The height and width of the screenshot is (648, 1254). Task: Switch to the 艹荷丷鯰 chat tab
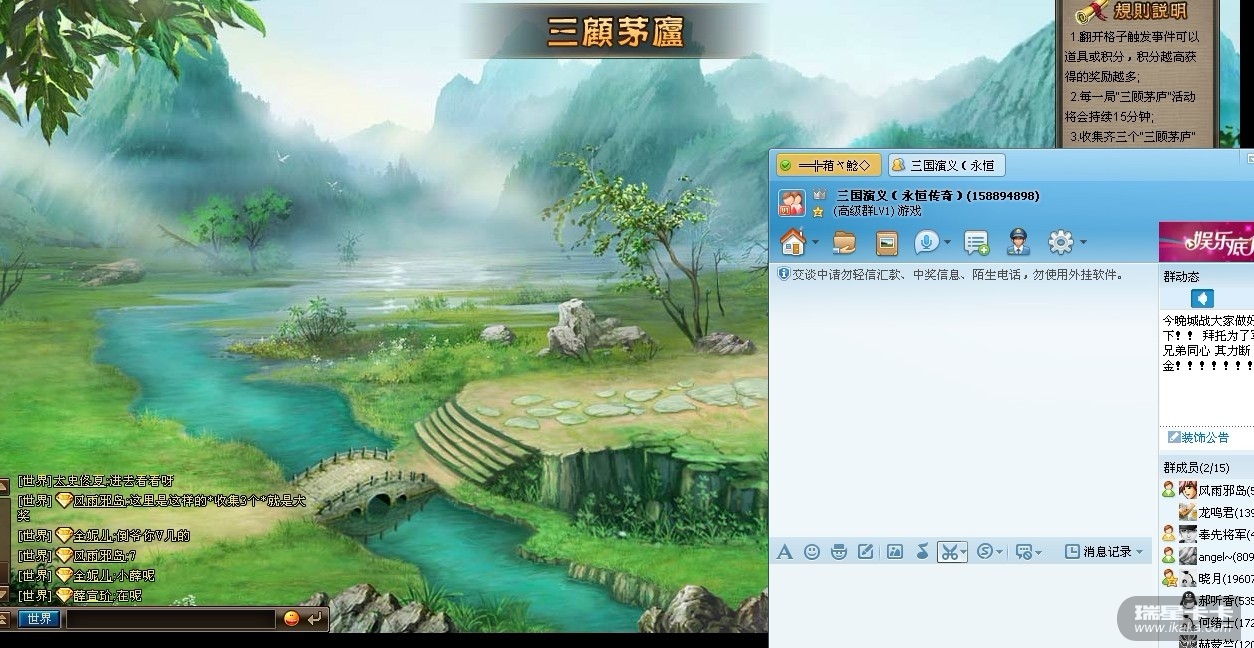point(829,165)
